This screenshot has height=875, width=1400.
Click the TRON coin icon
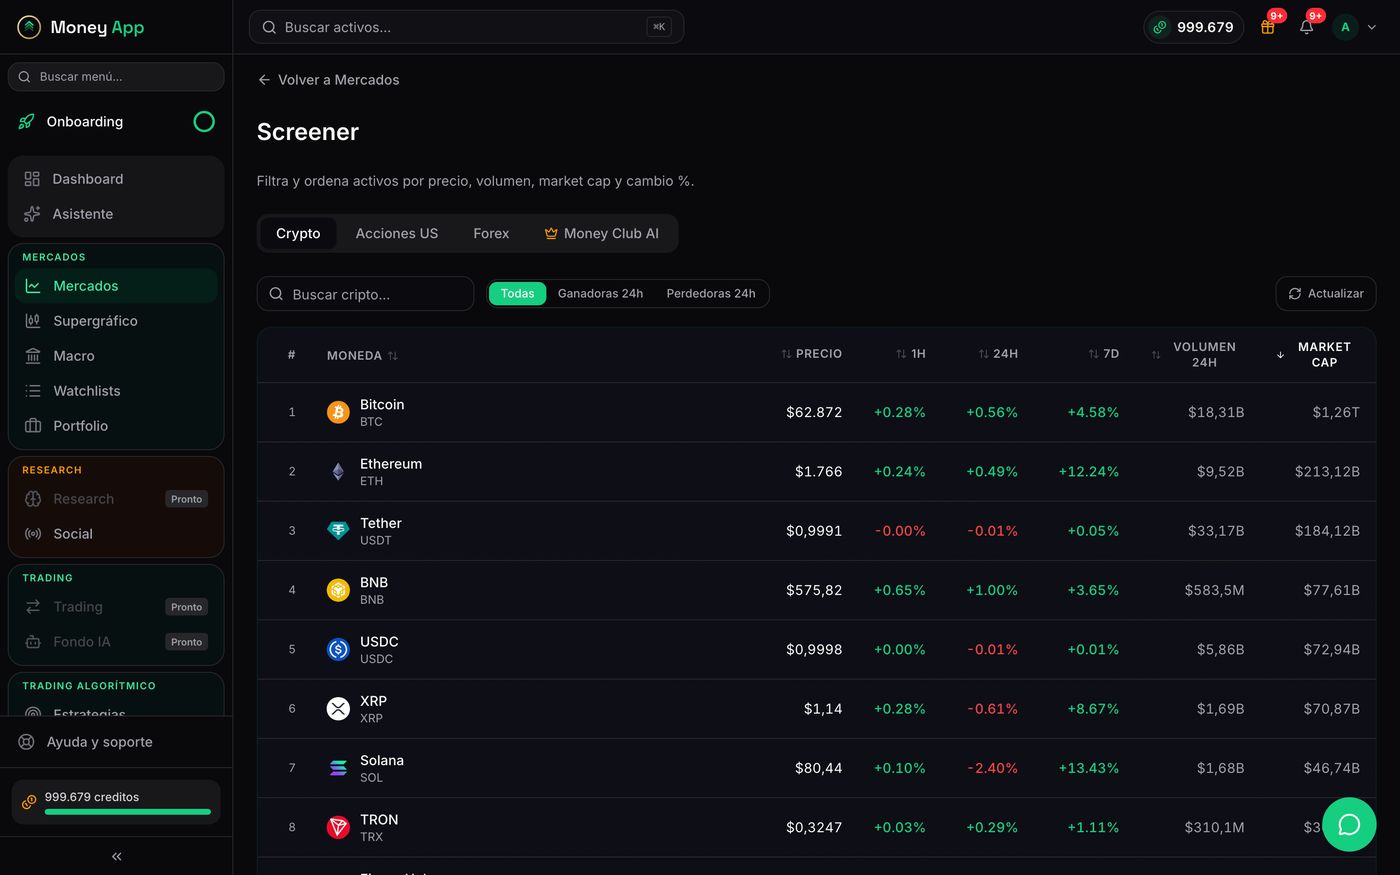338,827
